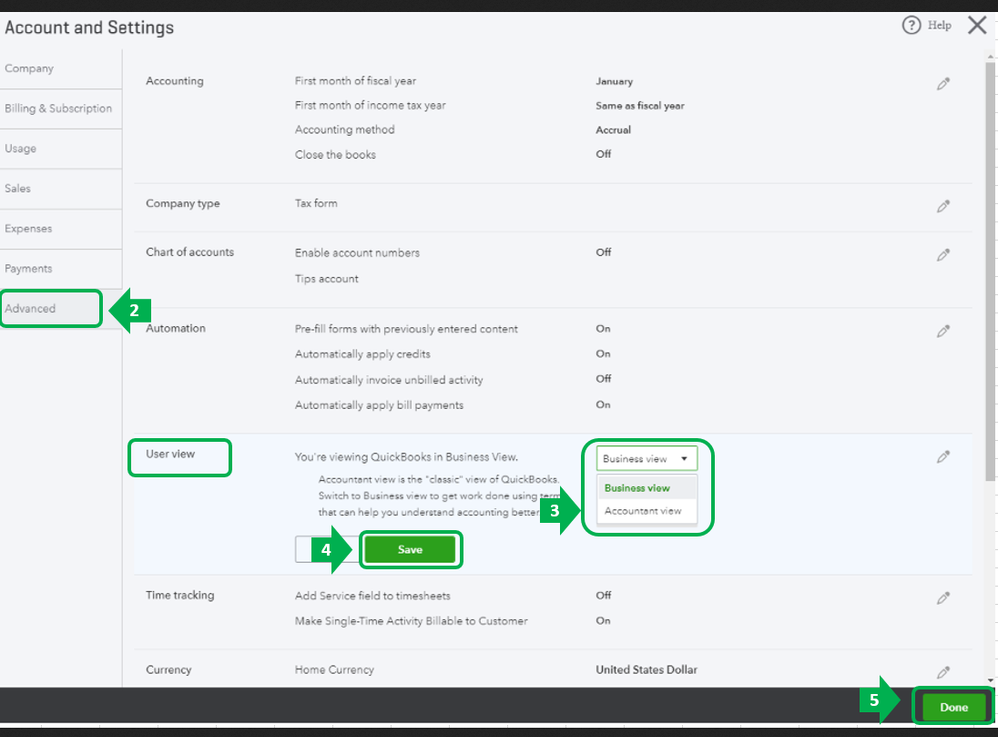Click the green Save button
998x737 pixels.
click(411, 549)
